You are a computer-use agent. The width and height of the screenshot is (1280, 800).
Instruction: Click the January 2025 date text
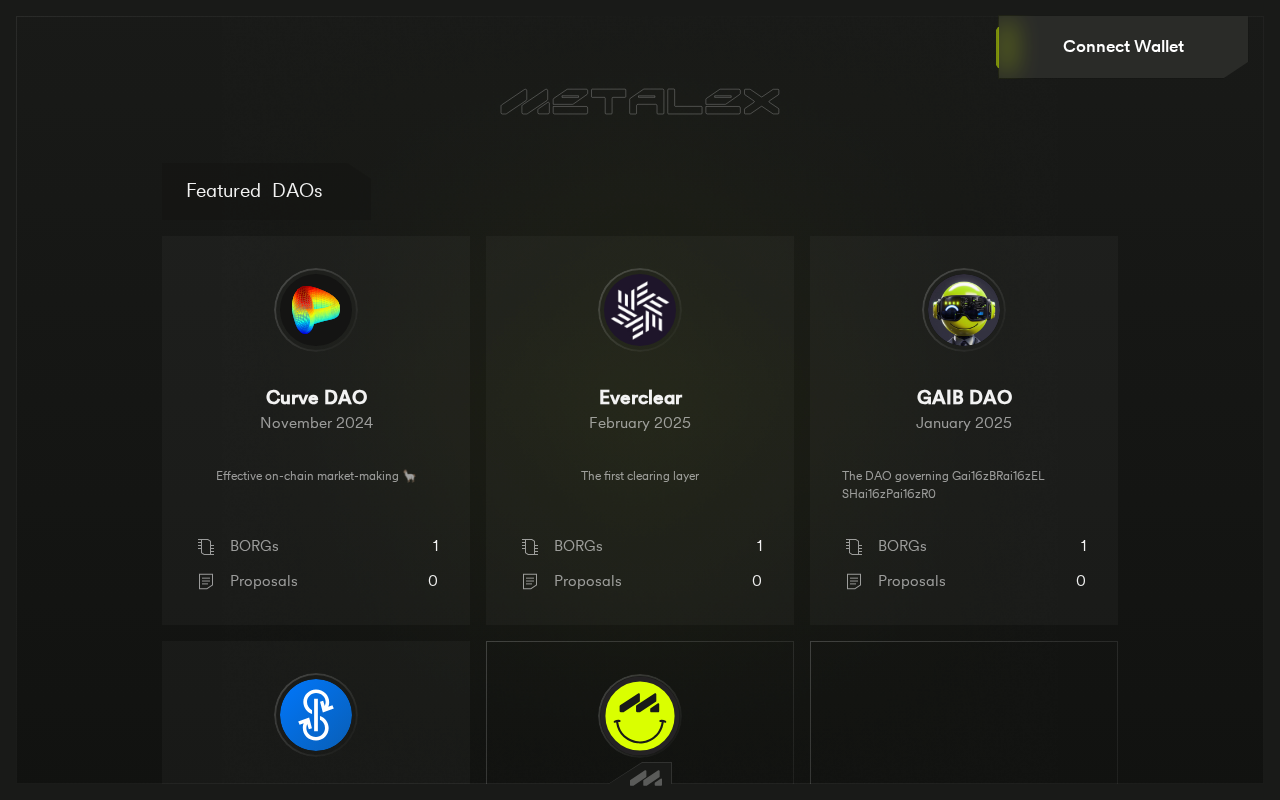point(964,423)
